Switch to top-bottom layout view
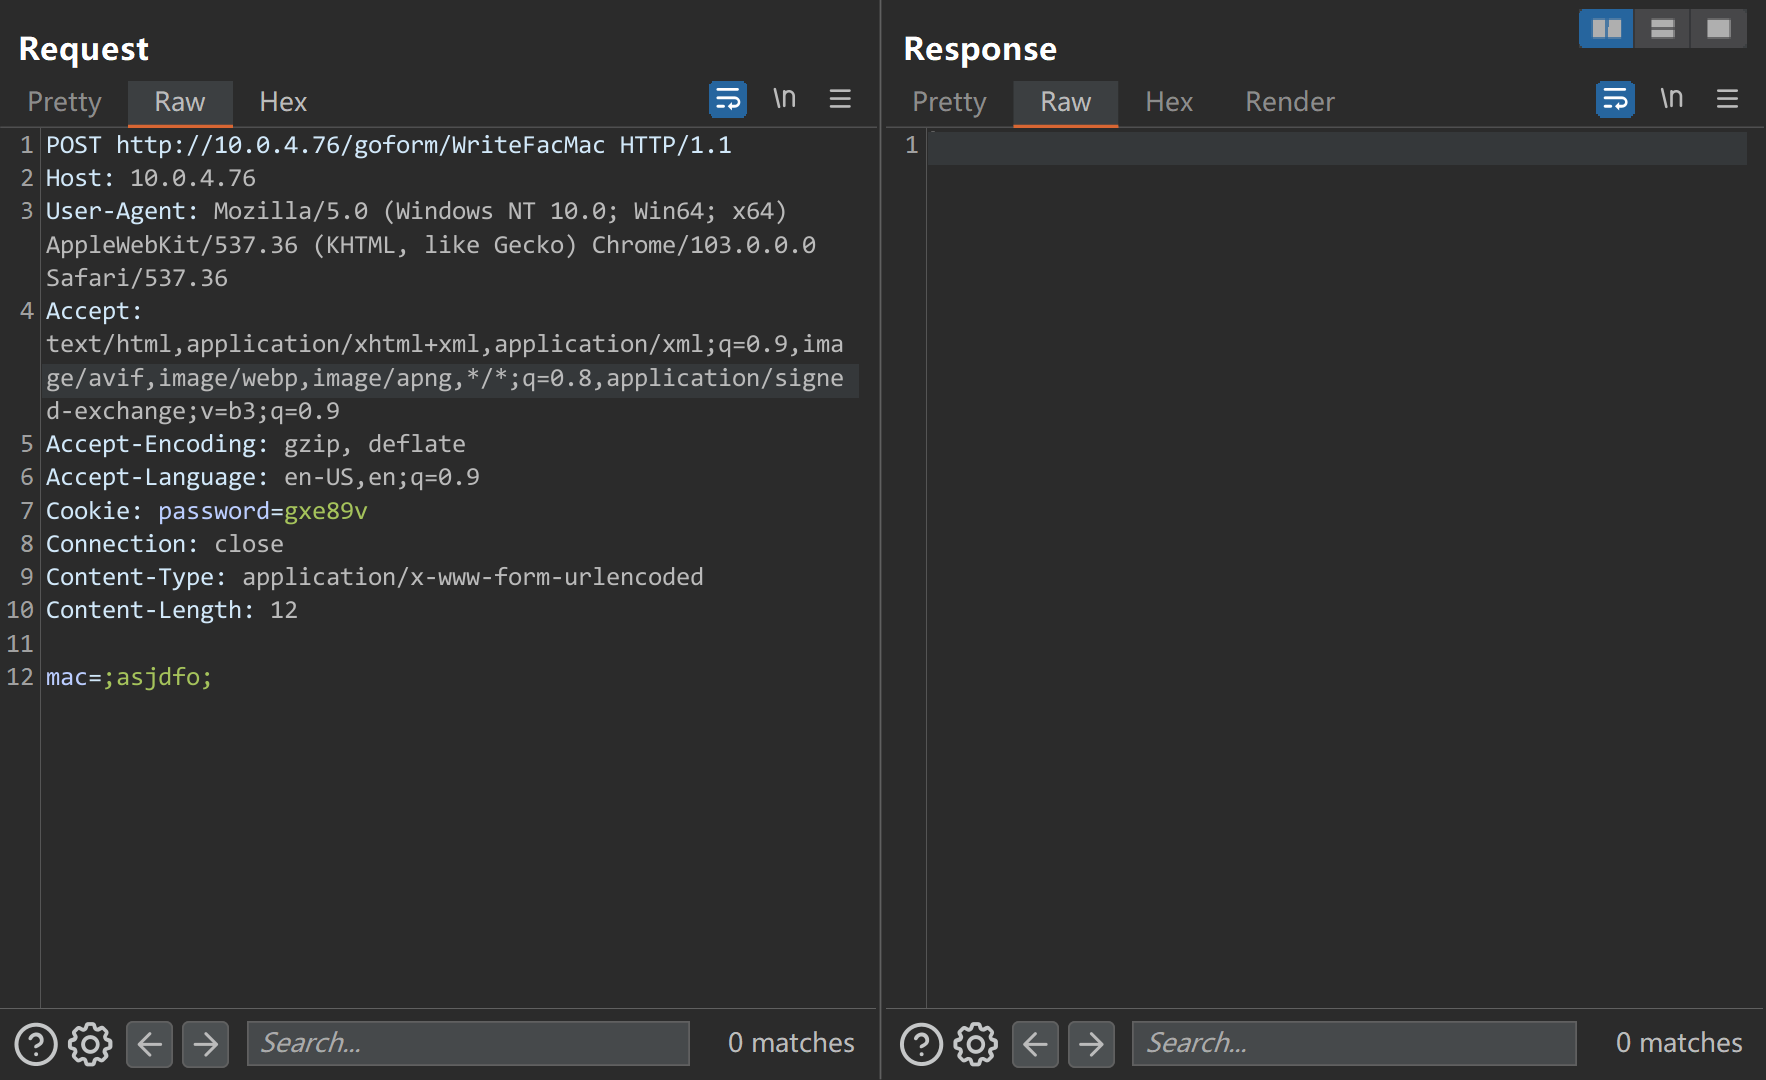The height and width of the screenshot is (1080, 1766). pos(1662,28)
